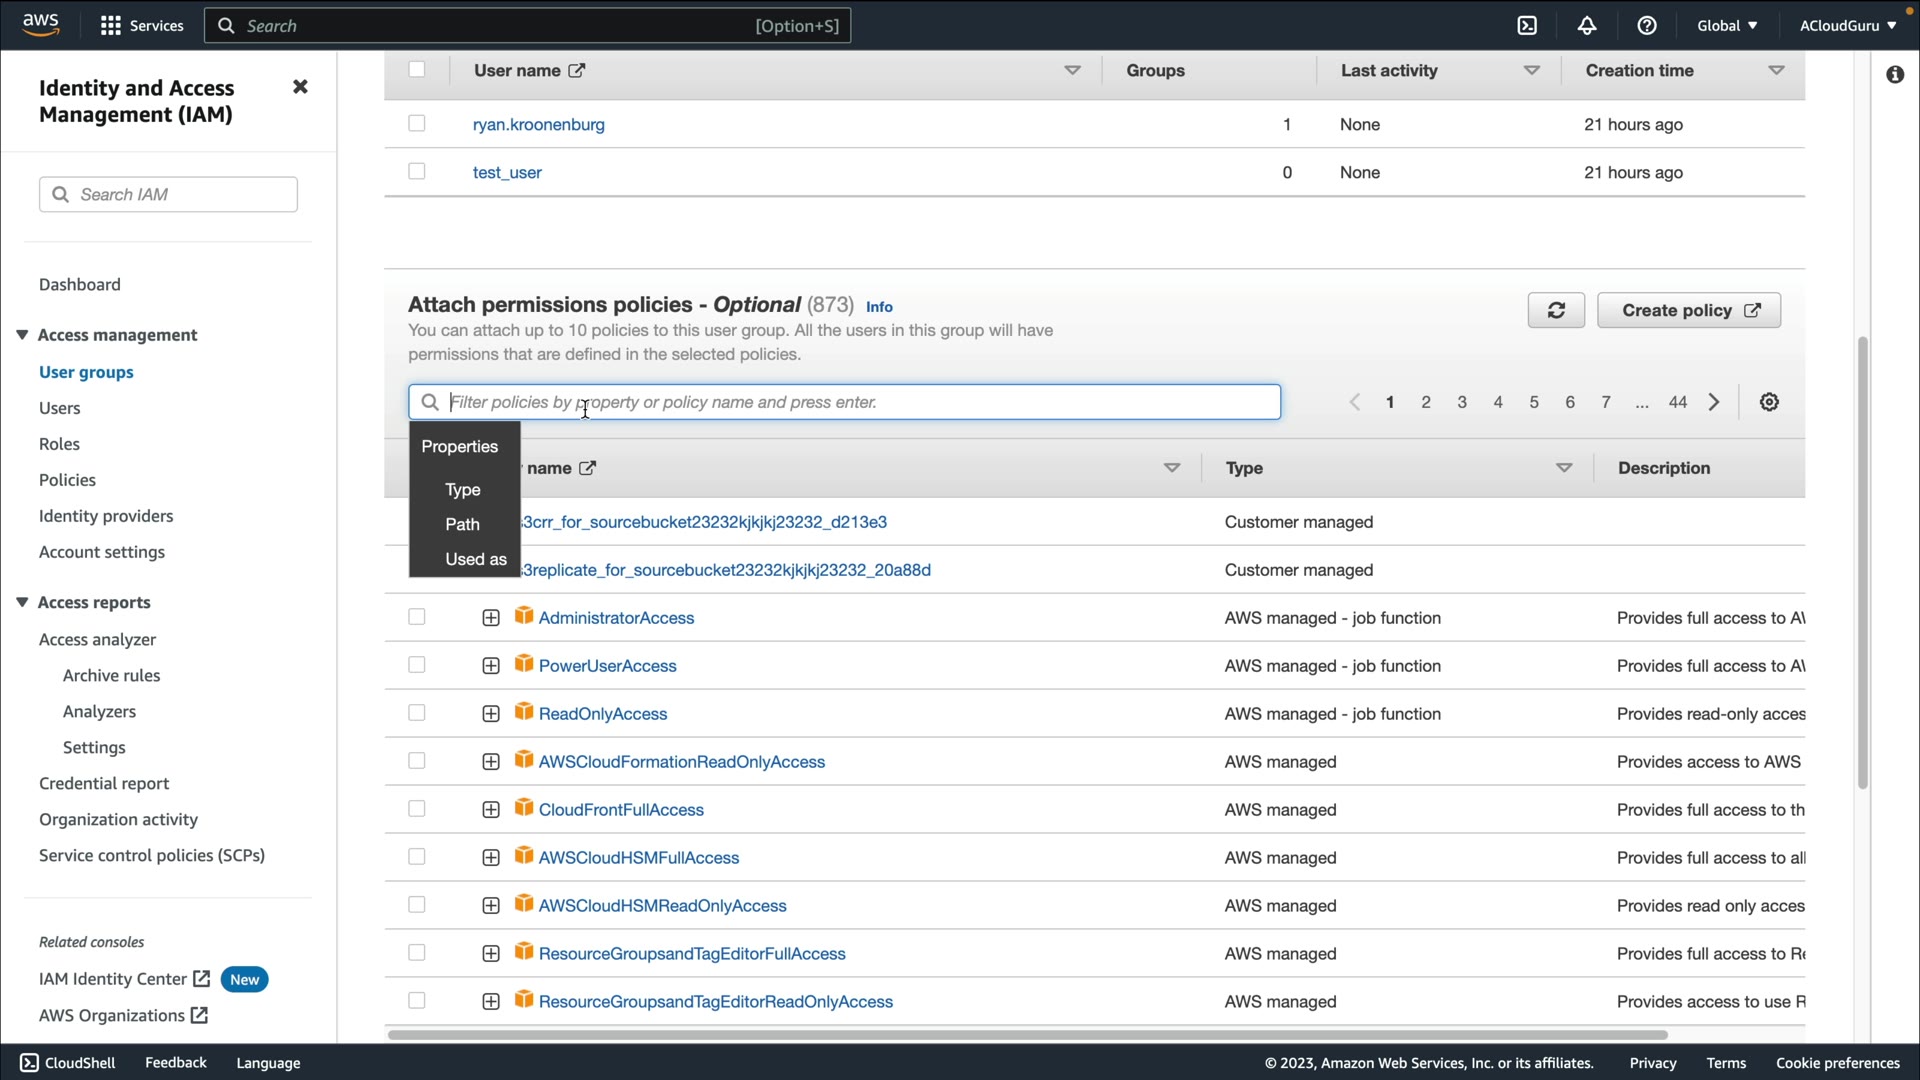This screenshot has height=1080, width=1920.
Task: Expand the PowerUserAccess policy details
Action: coord(491,666)
